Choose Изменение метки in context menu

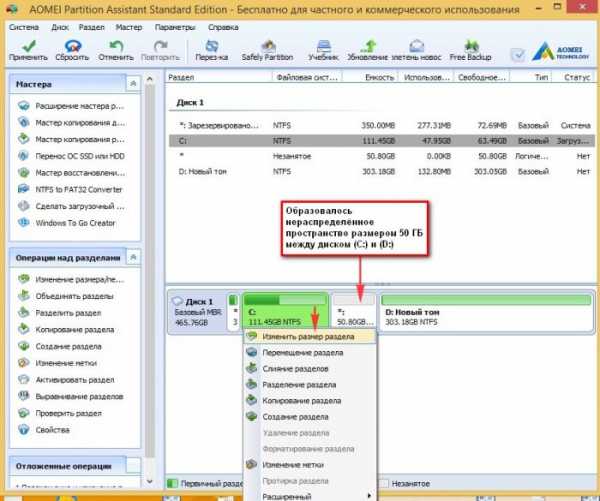tap(310, 465)
